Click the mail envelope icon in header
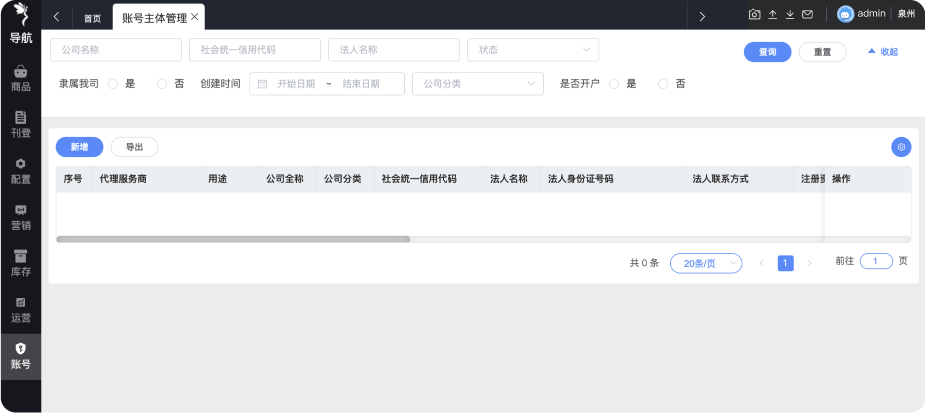 pyautogui.click(x=807, y=15)
